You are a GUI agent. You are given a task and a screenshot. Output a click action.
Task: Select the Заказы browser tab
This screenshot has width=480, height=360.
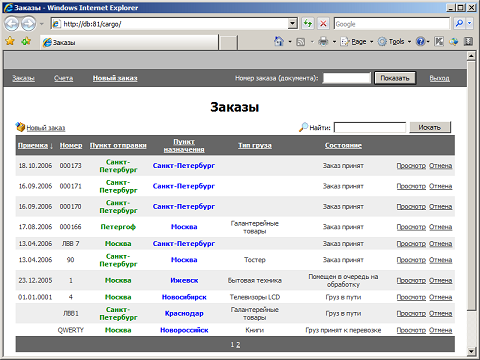[x=129, y=42]
